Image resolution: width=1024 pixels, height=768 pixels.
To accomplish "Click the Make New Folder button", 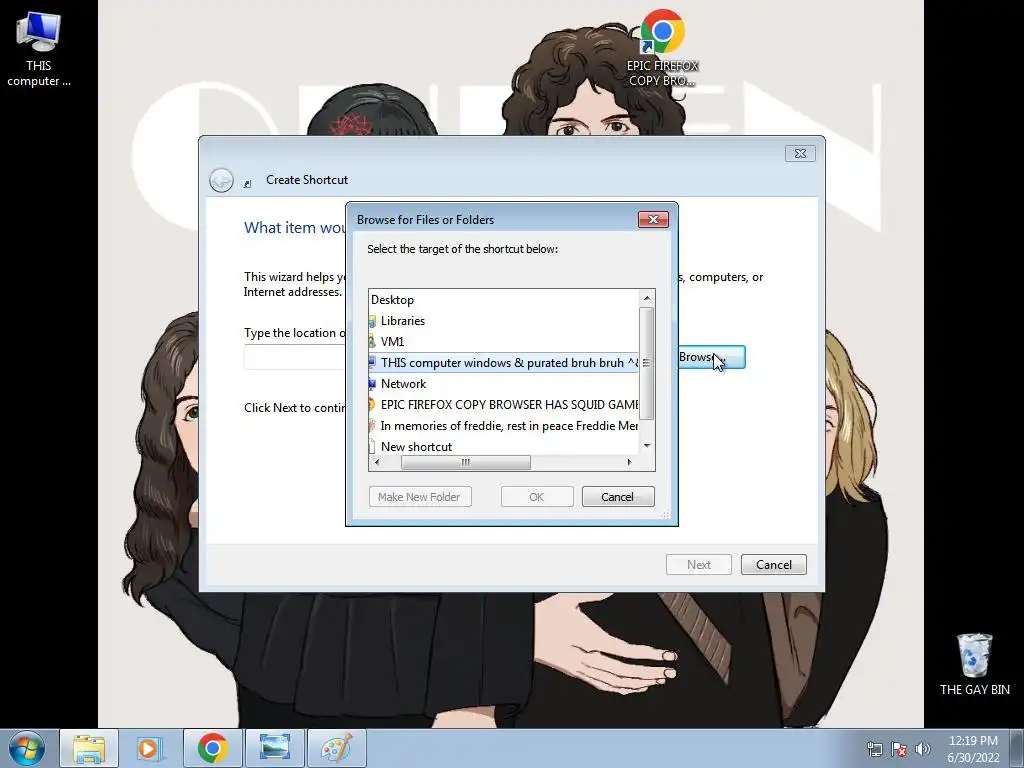I will point(420,496).
